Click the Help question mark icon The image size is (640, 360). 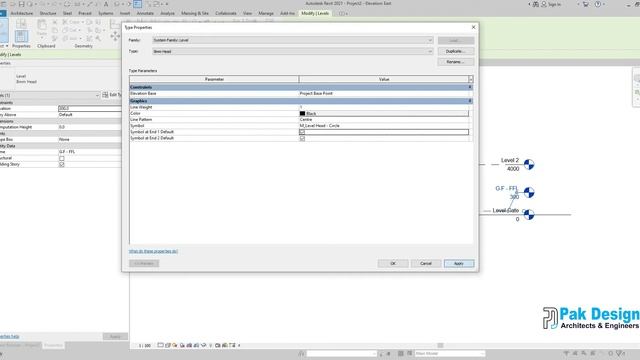click(598, 4)
